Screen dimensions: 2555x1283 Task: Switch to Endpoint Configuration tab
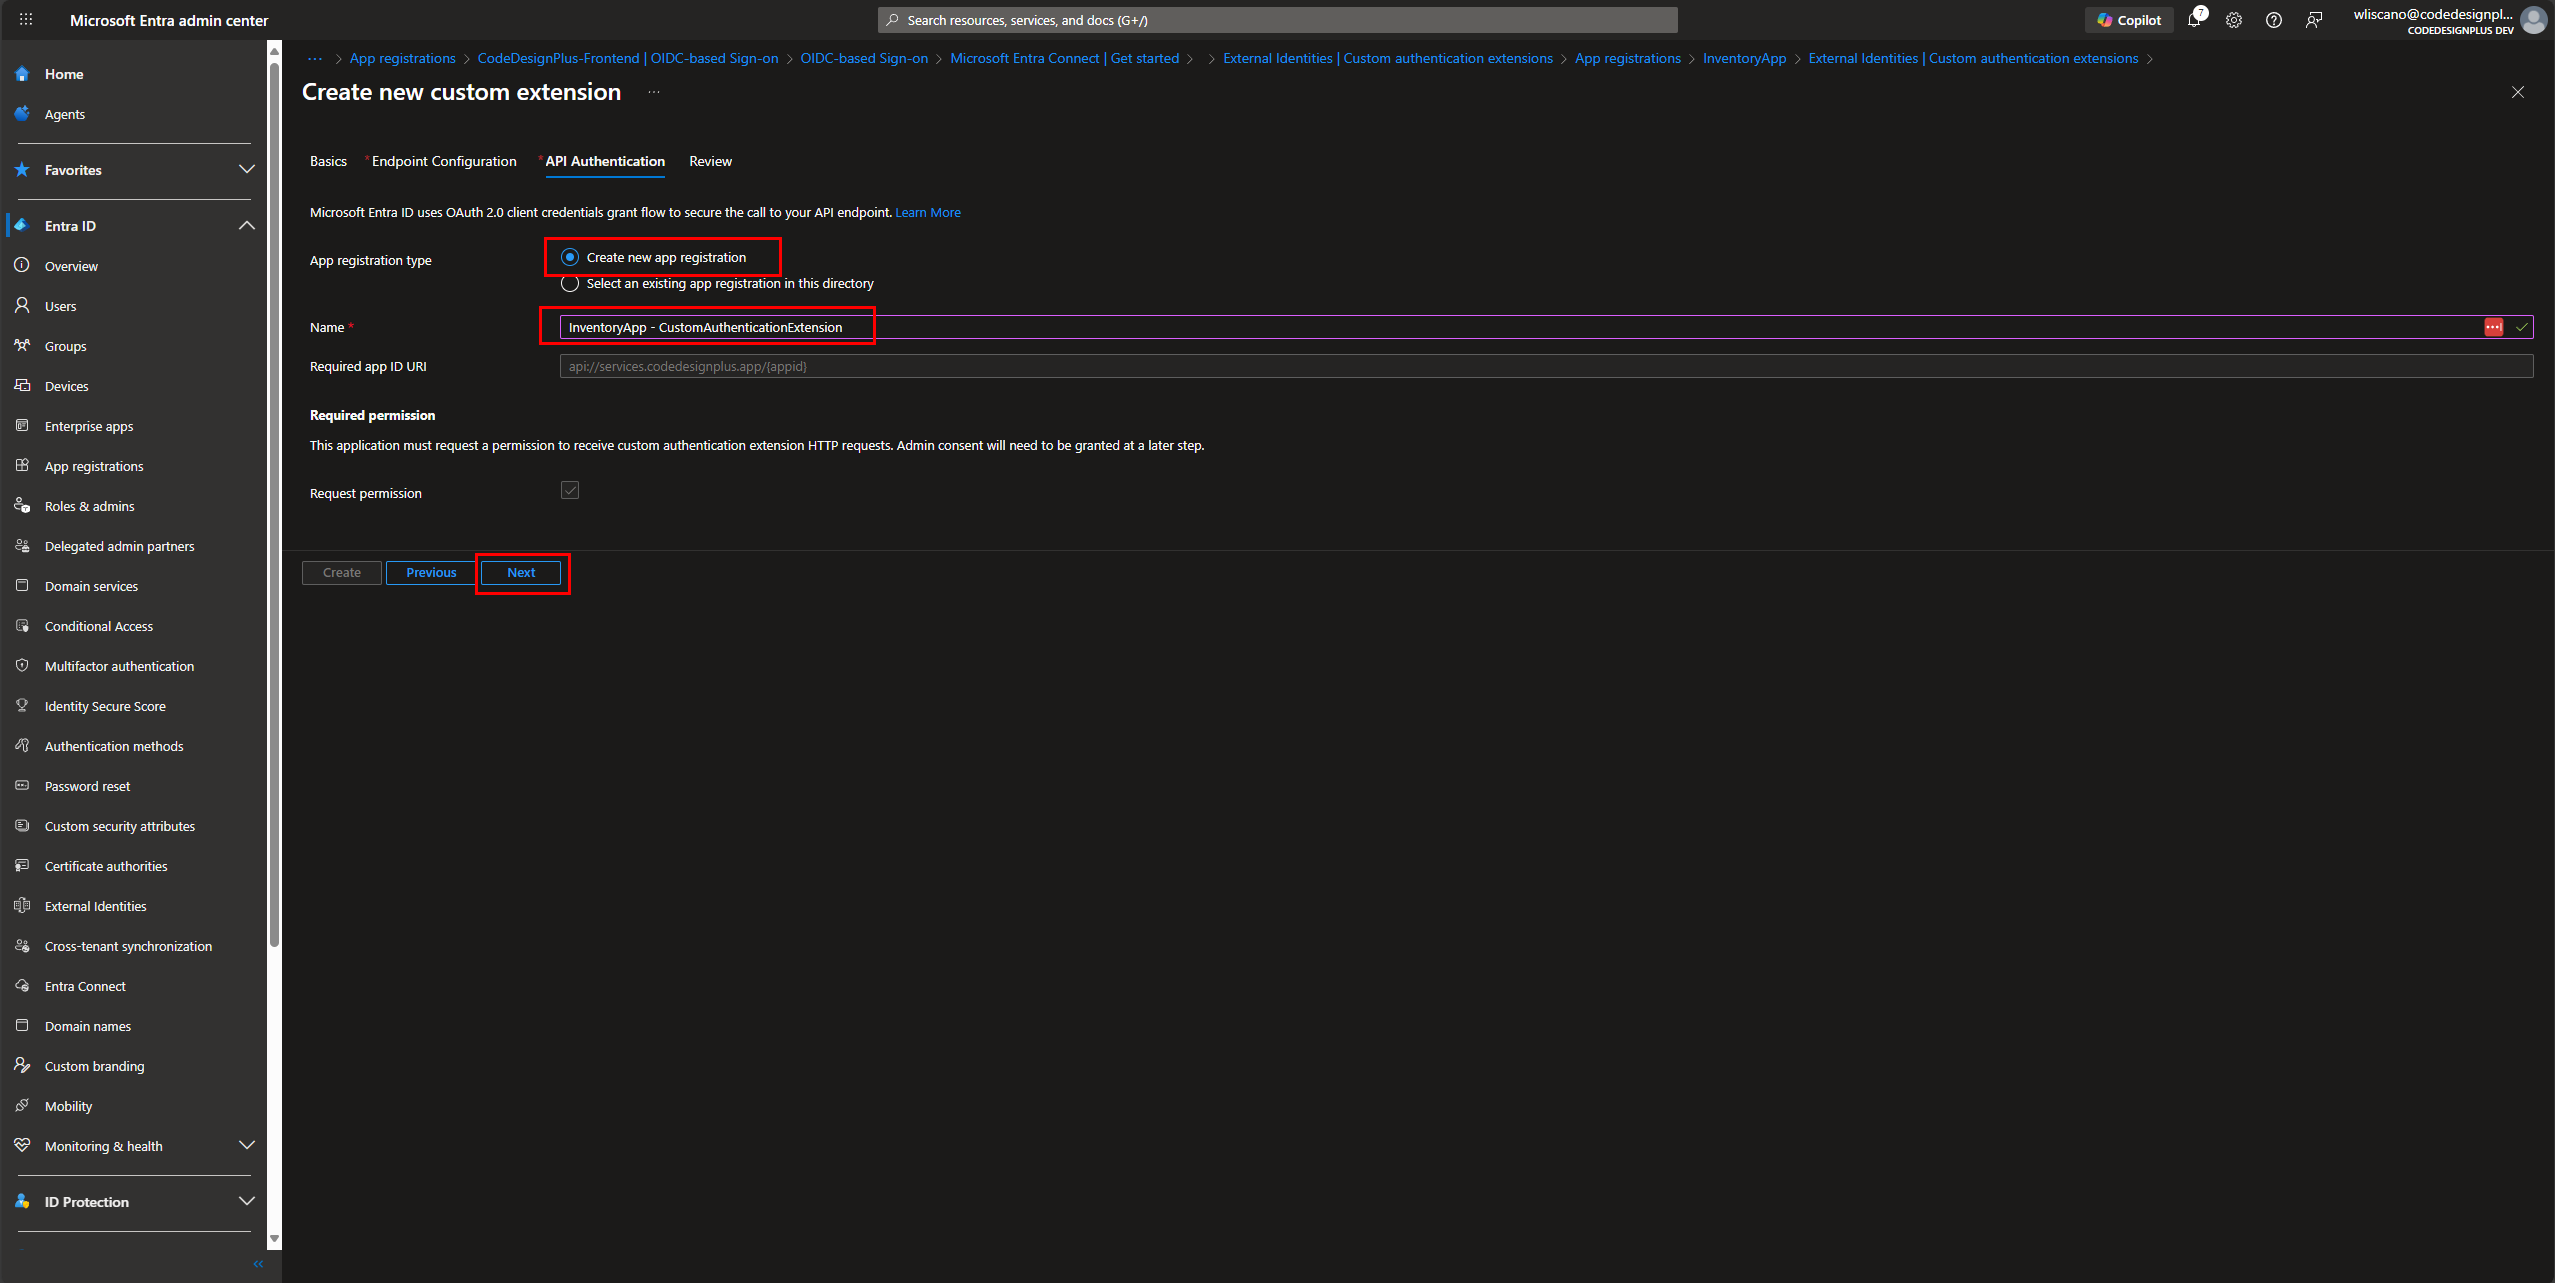444,161
